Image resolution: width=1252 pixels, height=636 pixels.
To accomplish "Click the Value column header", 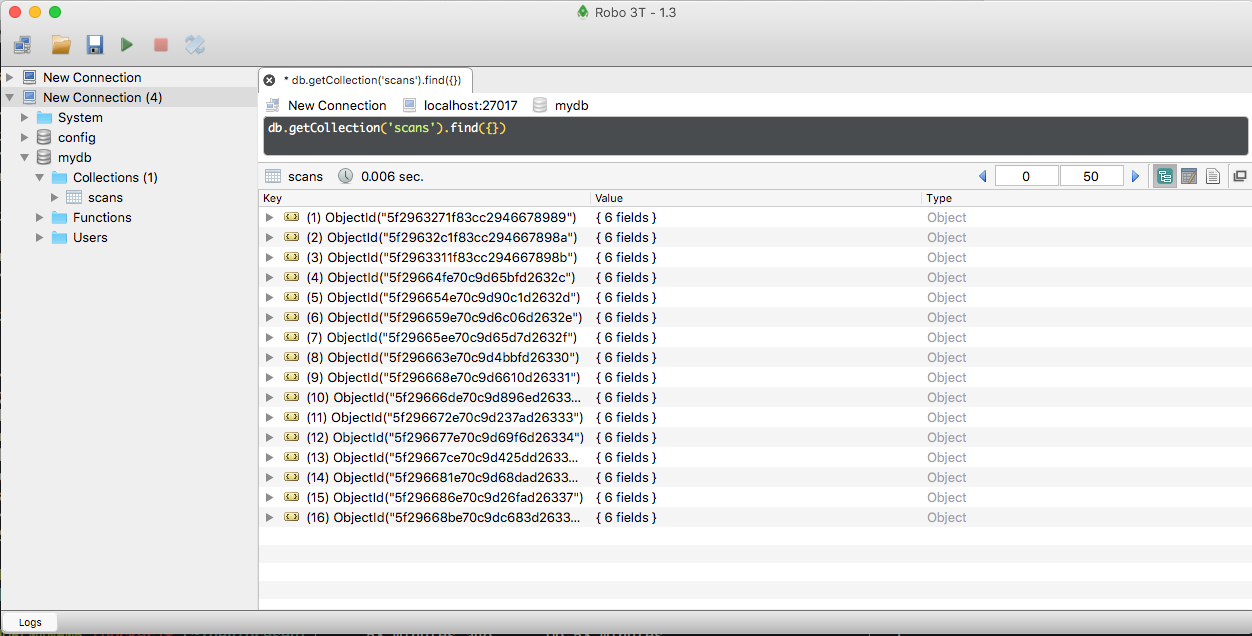I will pyautogui.click(x=755, y=198).
